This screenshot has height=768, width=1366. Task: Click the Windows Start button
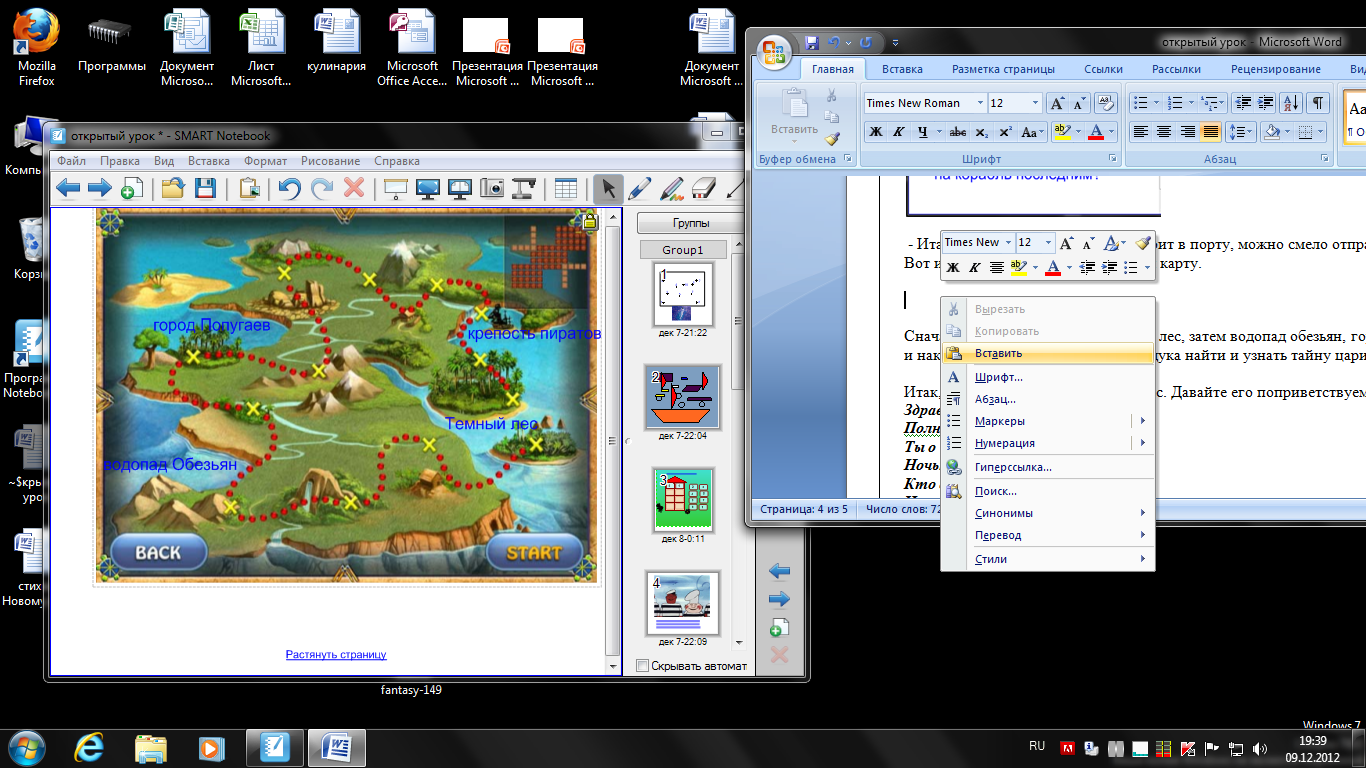(25, 746)
